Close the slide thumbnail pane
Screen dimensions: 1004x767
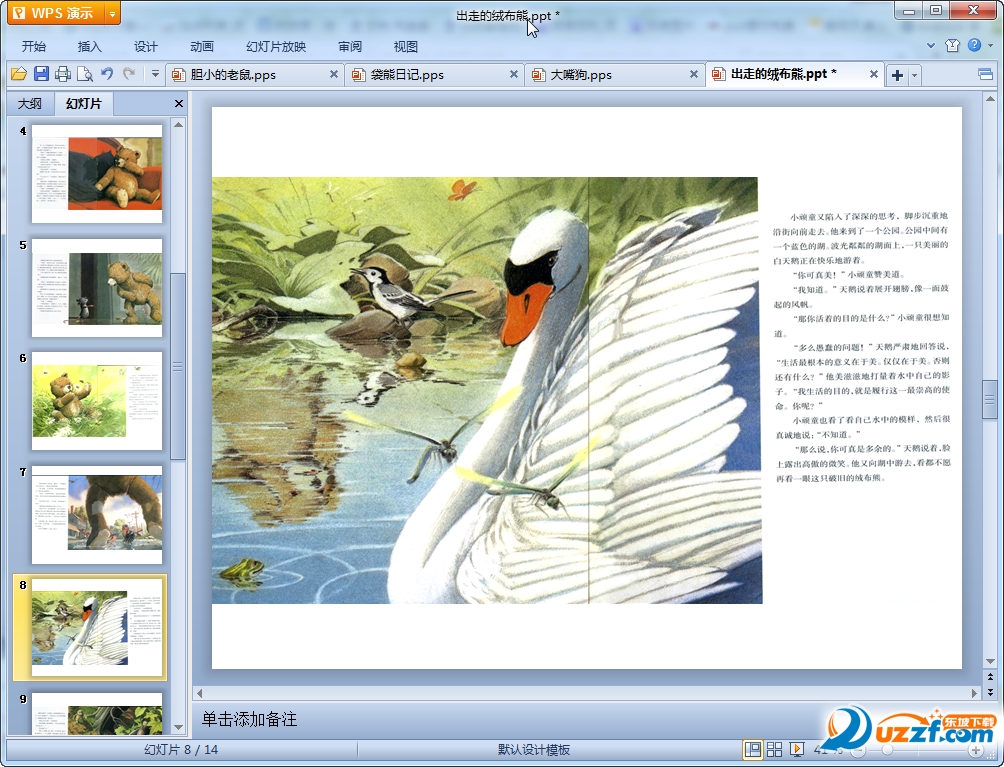point(179,103)
